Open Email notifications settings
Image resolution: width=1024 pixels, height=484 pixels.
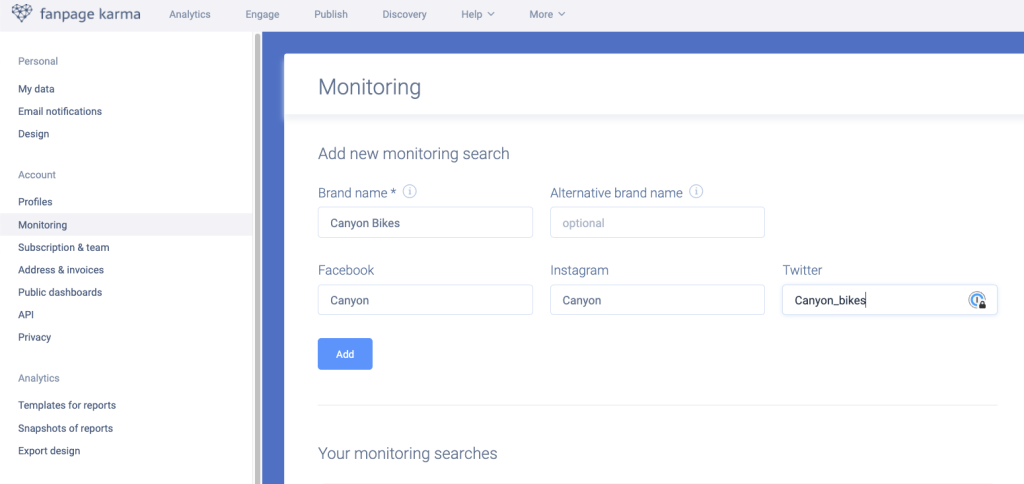[60, 111]
